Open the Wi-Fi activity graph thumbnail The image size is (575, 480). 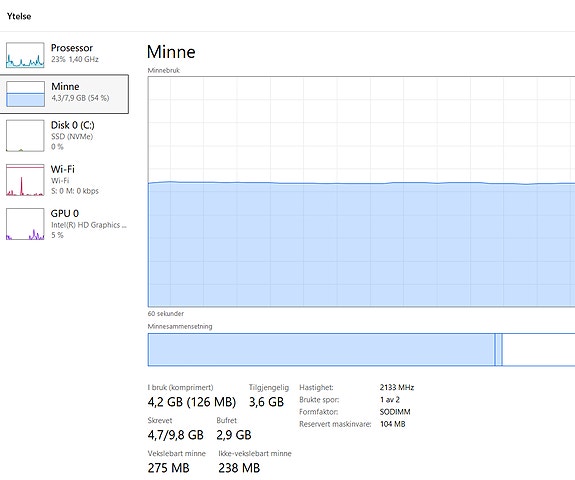(25, 180)
